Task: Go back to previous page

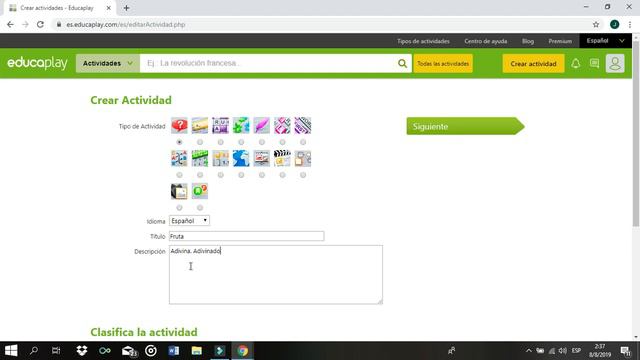Action: click(x=10, y=24)
